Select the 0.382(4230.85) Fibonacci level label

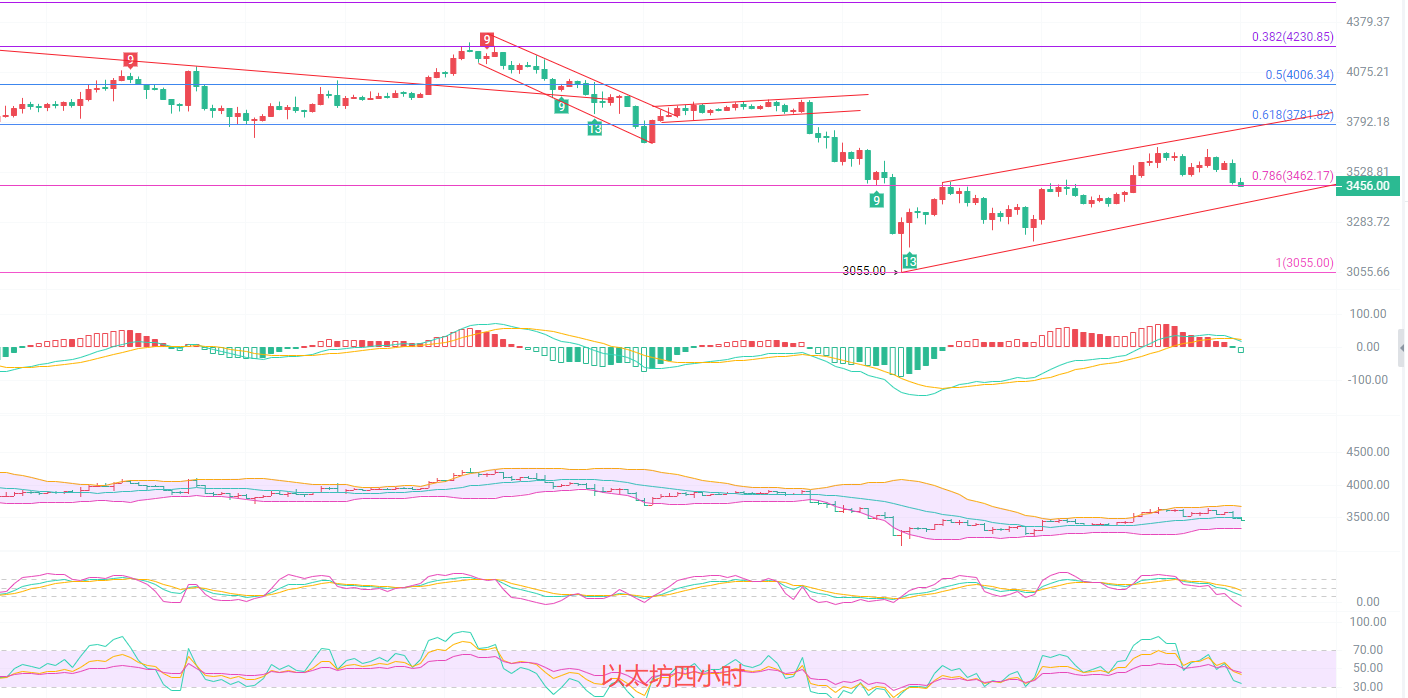(1292, 37)
